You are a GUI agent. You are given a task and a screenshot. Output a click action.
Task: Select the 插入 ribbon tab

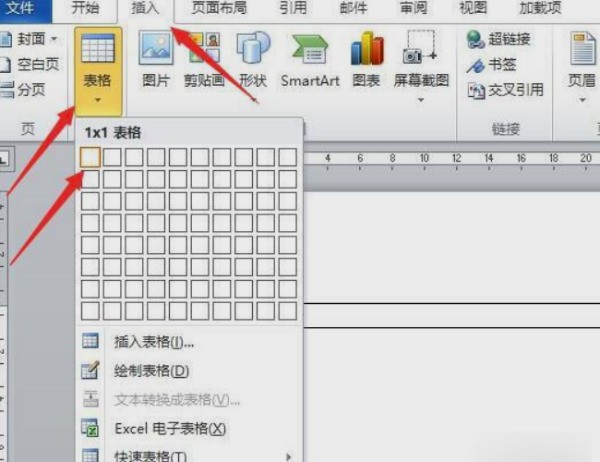click(145, 8)
